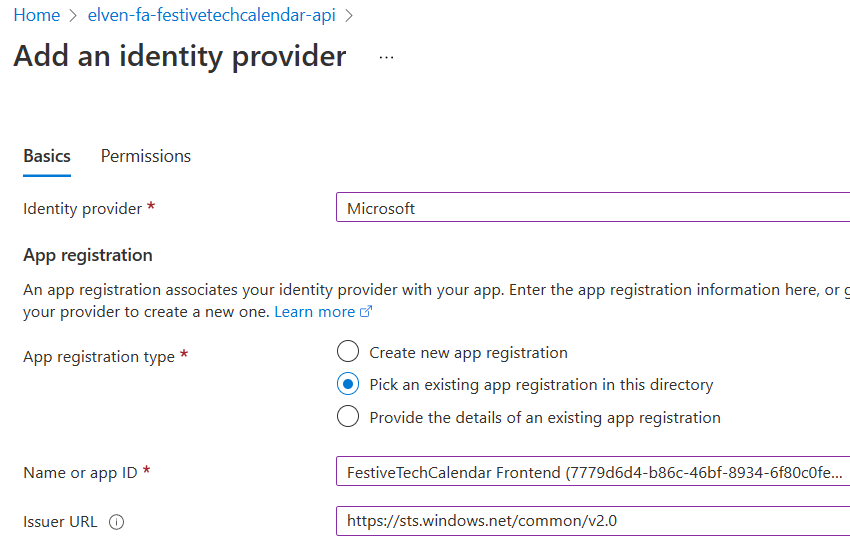Click the Add an identity provider heading
The width and height of the screenshot is (850, 555).
(x=179, y=56)
